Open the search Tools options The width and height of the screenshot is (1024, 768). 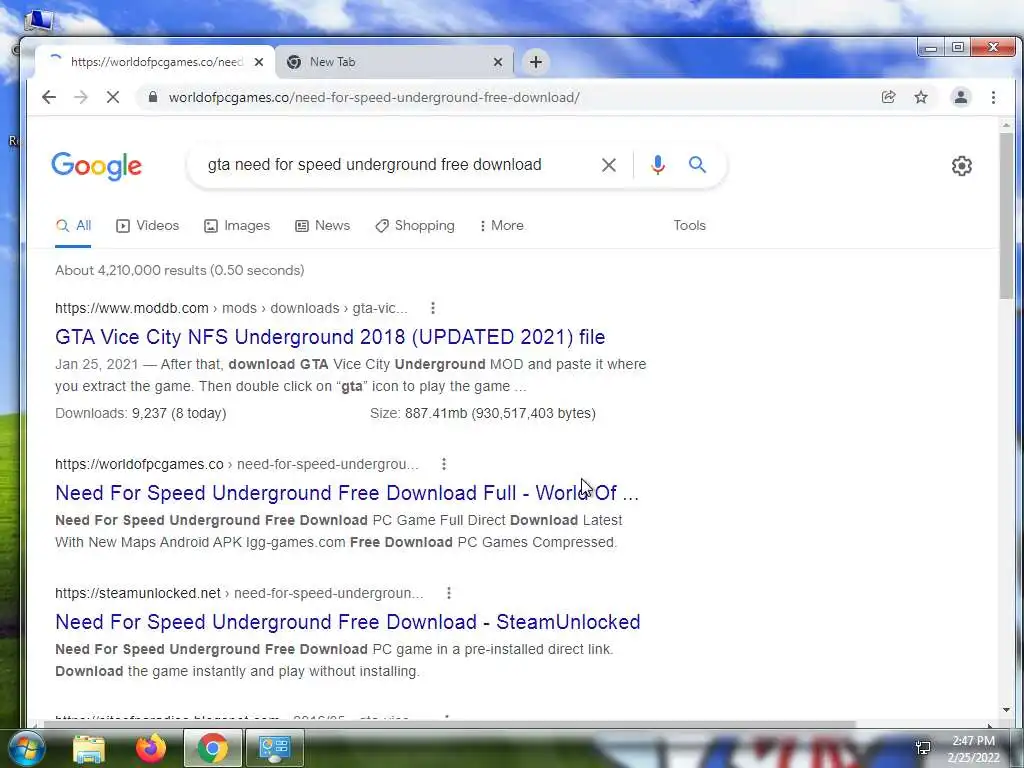690,226
